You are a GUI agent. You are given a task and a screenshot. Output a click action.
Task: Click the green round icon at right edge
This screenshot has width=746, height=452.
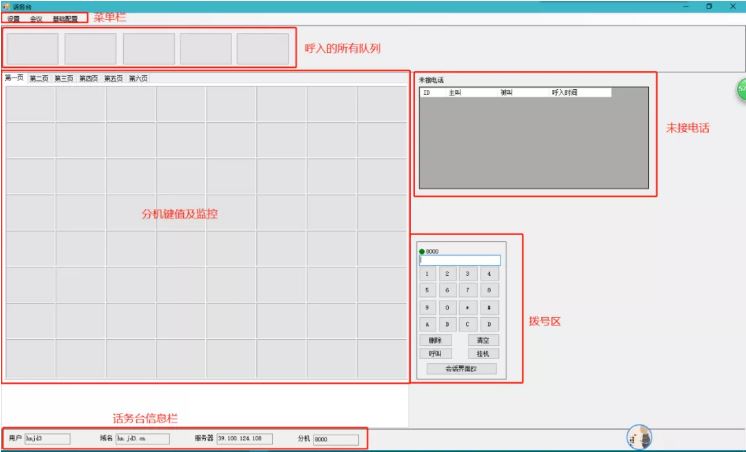click(x=741, y=88)
